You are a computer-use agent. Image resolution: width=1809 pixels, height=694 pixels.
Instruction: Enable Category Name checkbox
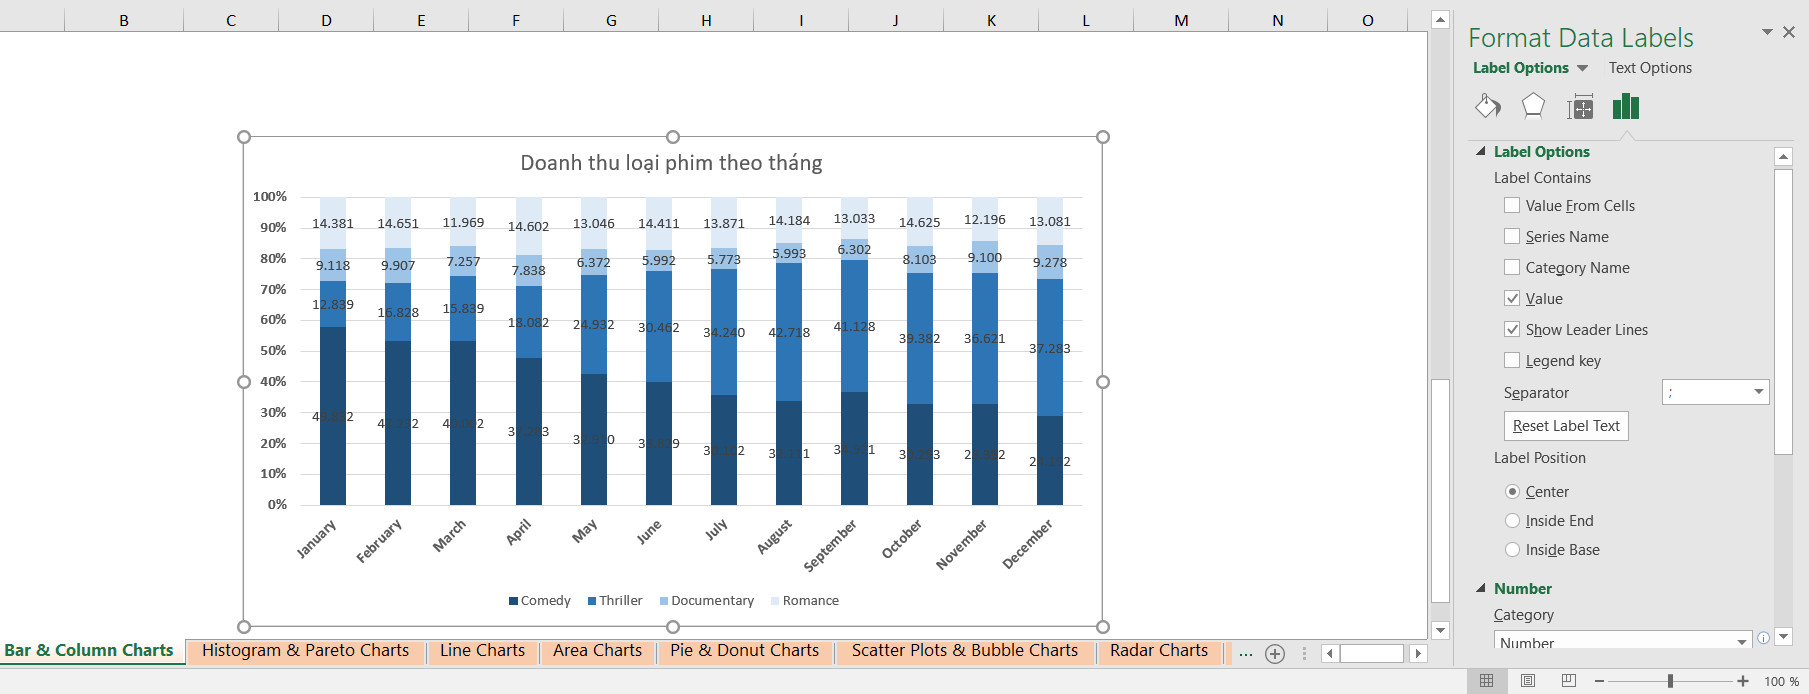[x=1512, y=267]
